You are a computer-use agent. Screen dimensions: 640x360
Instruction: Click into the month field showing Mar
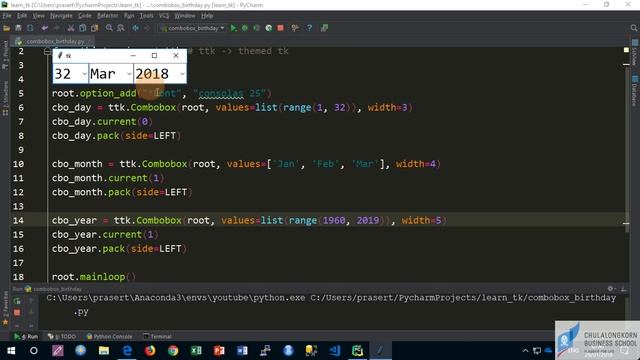point(107,74)
